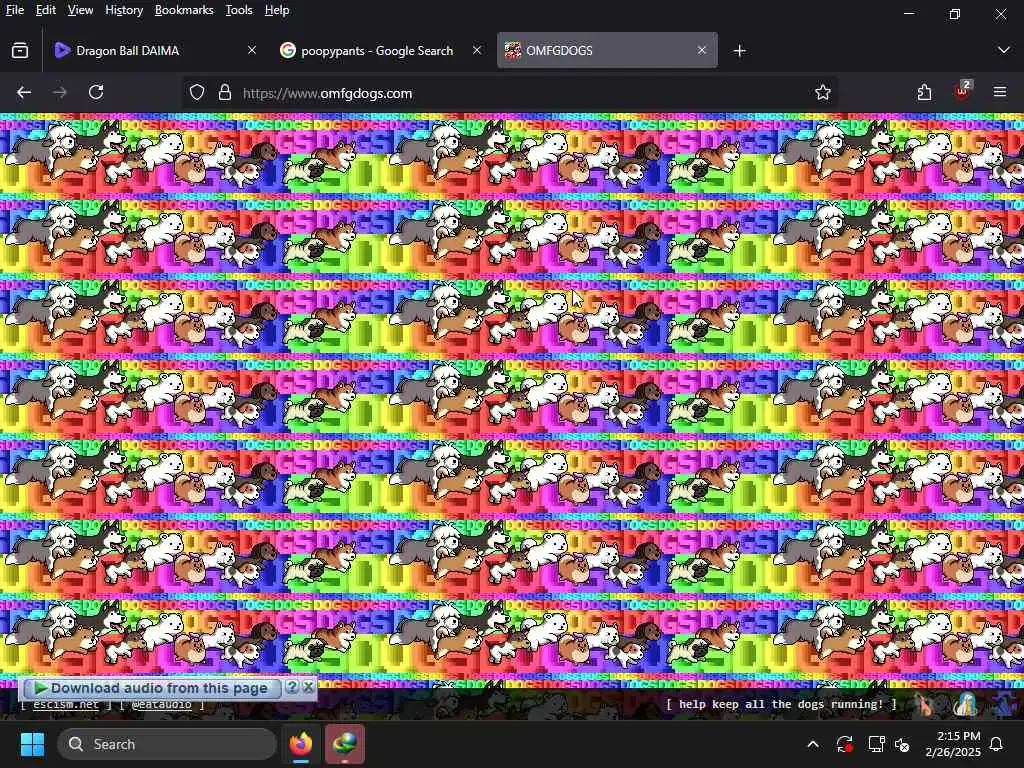This screenshot has height=768, width=1024.
Task: Open the download panel help question mark
Action: (x=293, y=687)
